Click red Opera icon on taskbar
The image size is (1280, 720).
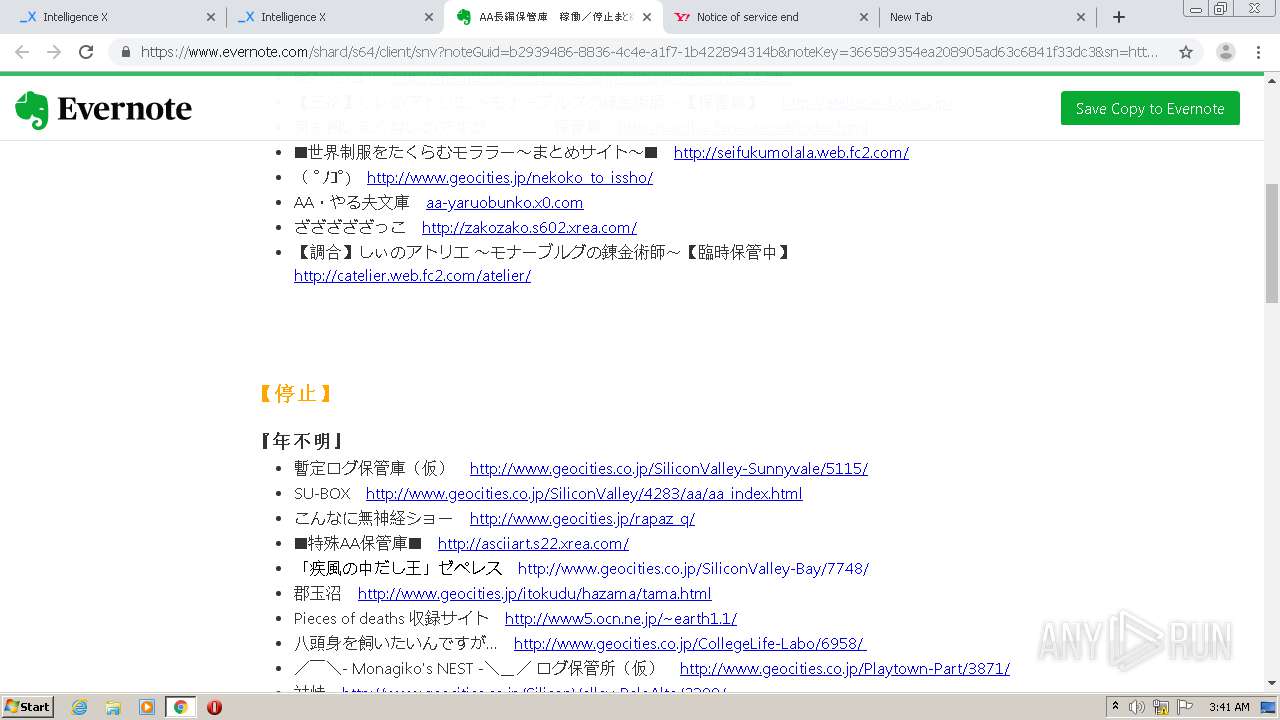click(214, 707)
